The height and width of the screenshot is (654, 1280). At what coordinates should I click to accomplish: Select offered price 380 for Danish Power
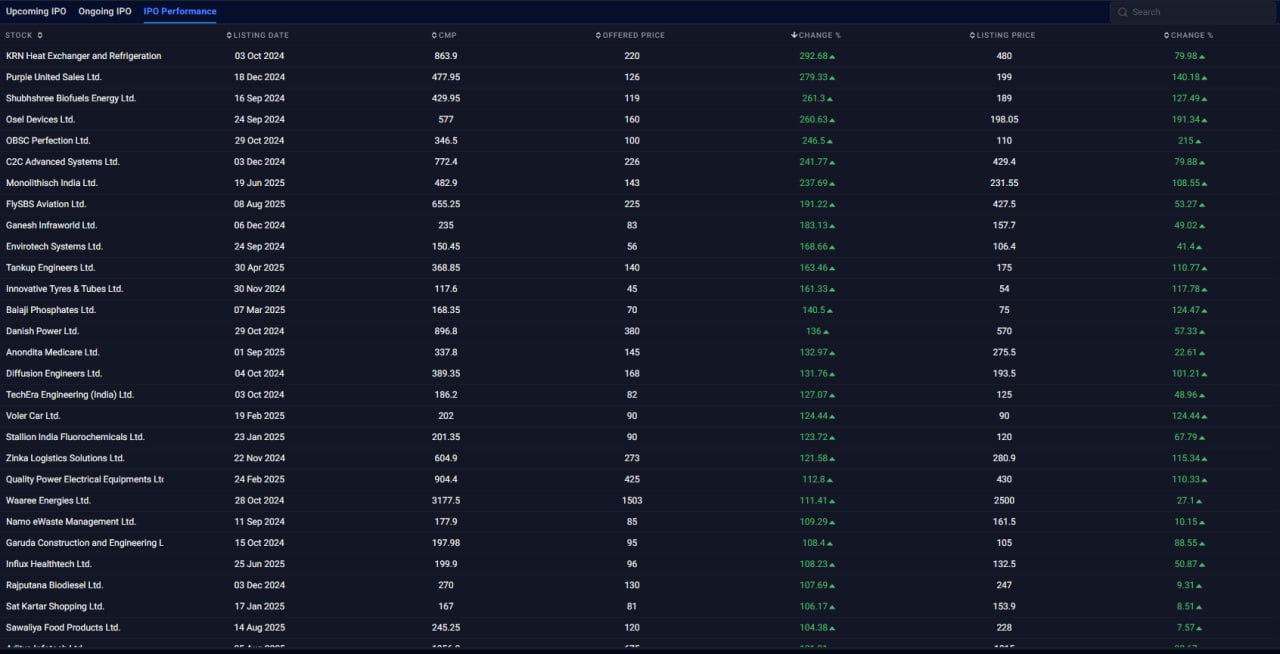pos(632,331)
